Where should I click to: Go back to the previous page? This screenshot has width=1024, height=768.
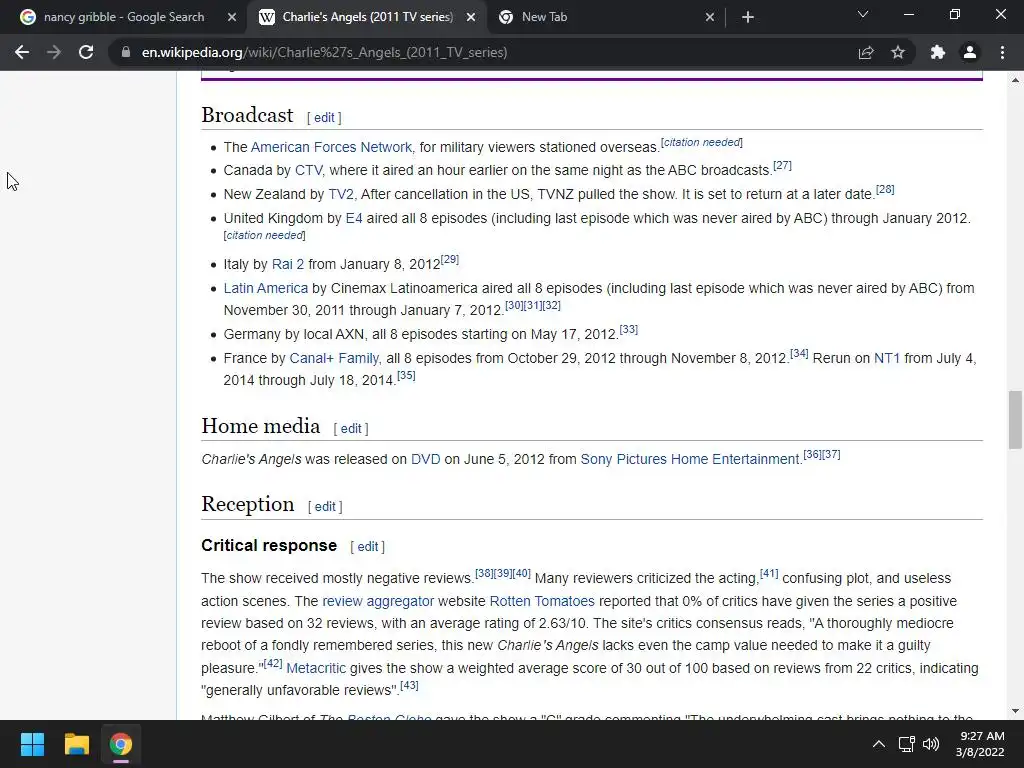coord(22,52)
